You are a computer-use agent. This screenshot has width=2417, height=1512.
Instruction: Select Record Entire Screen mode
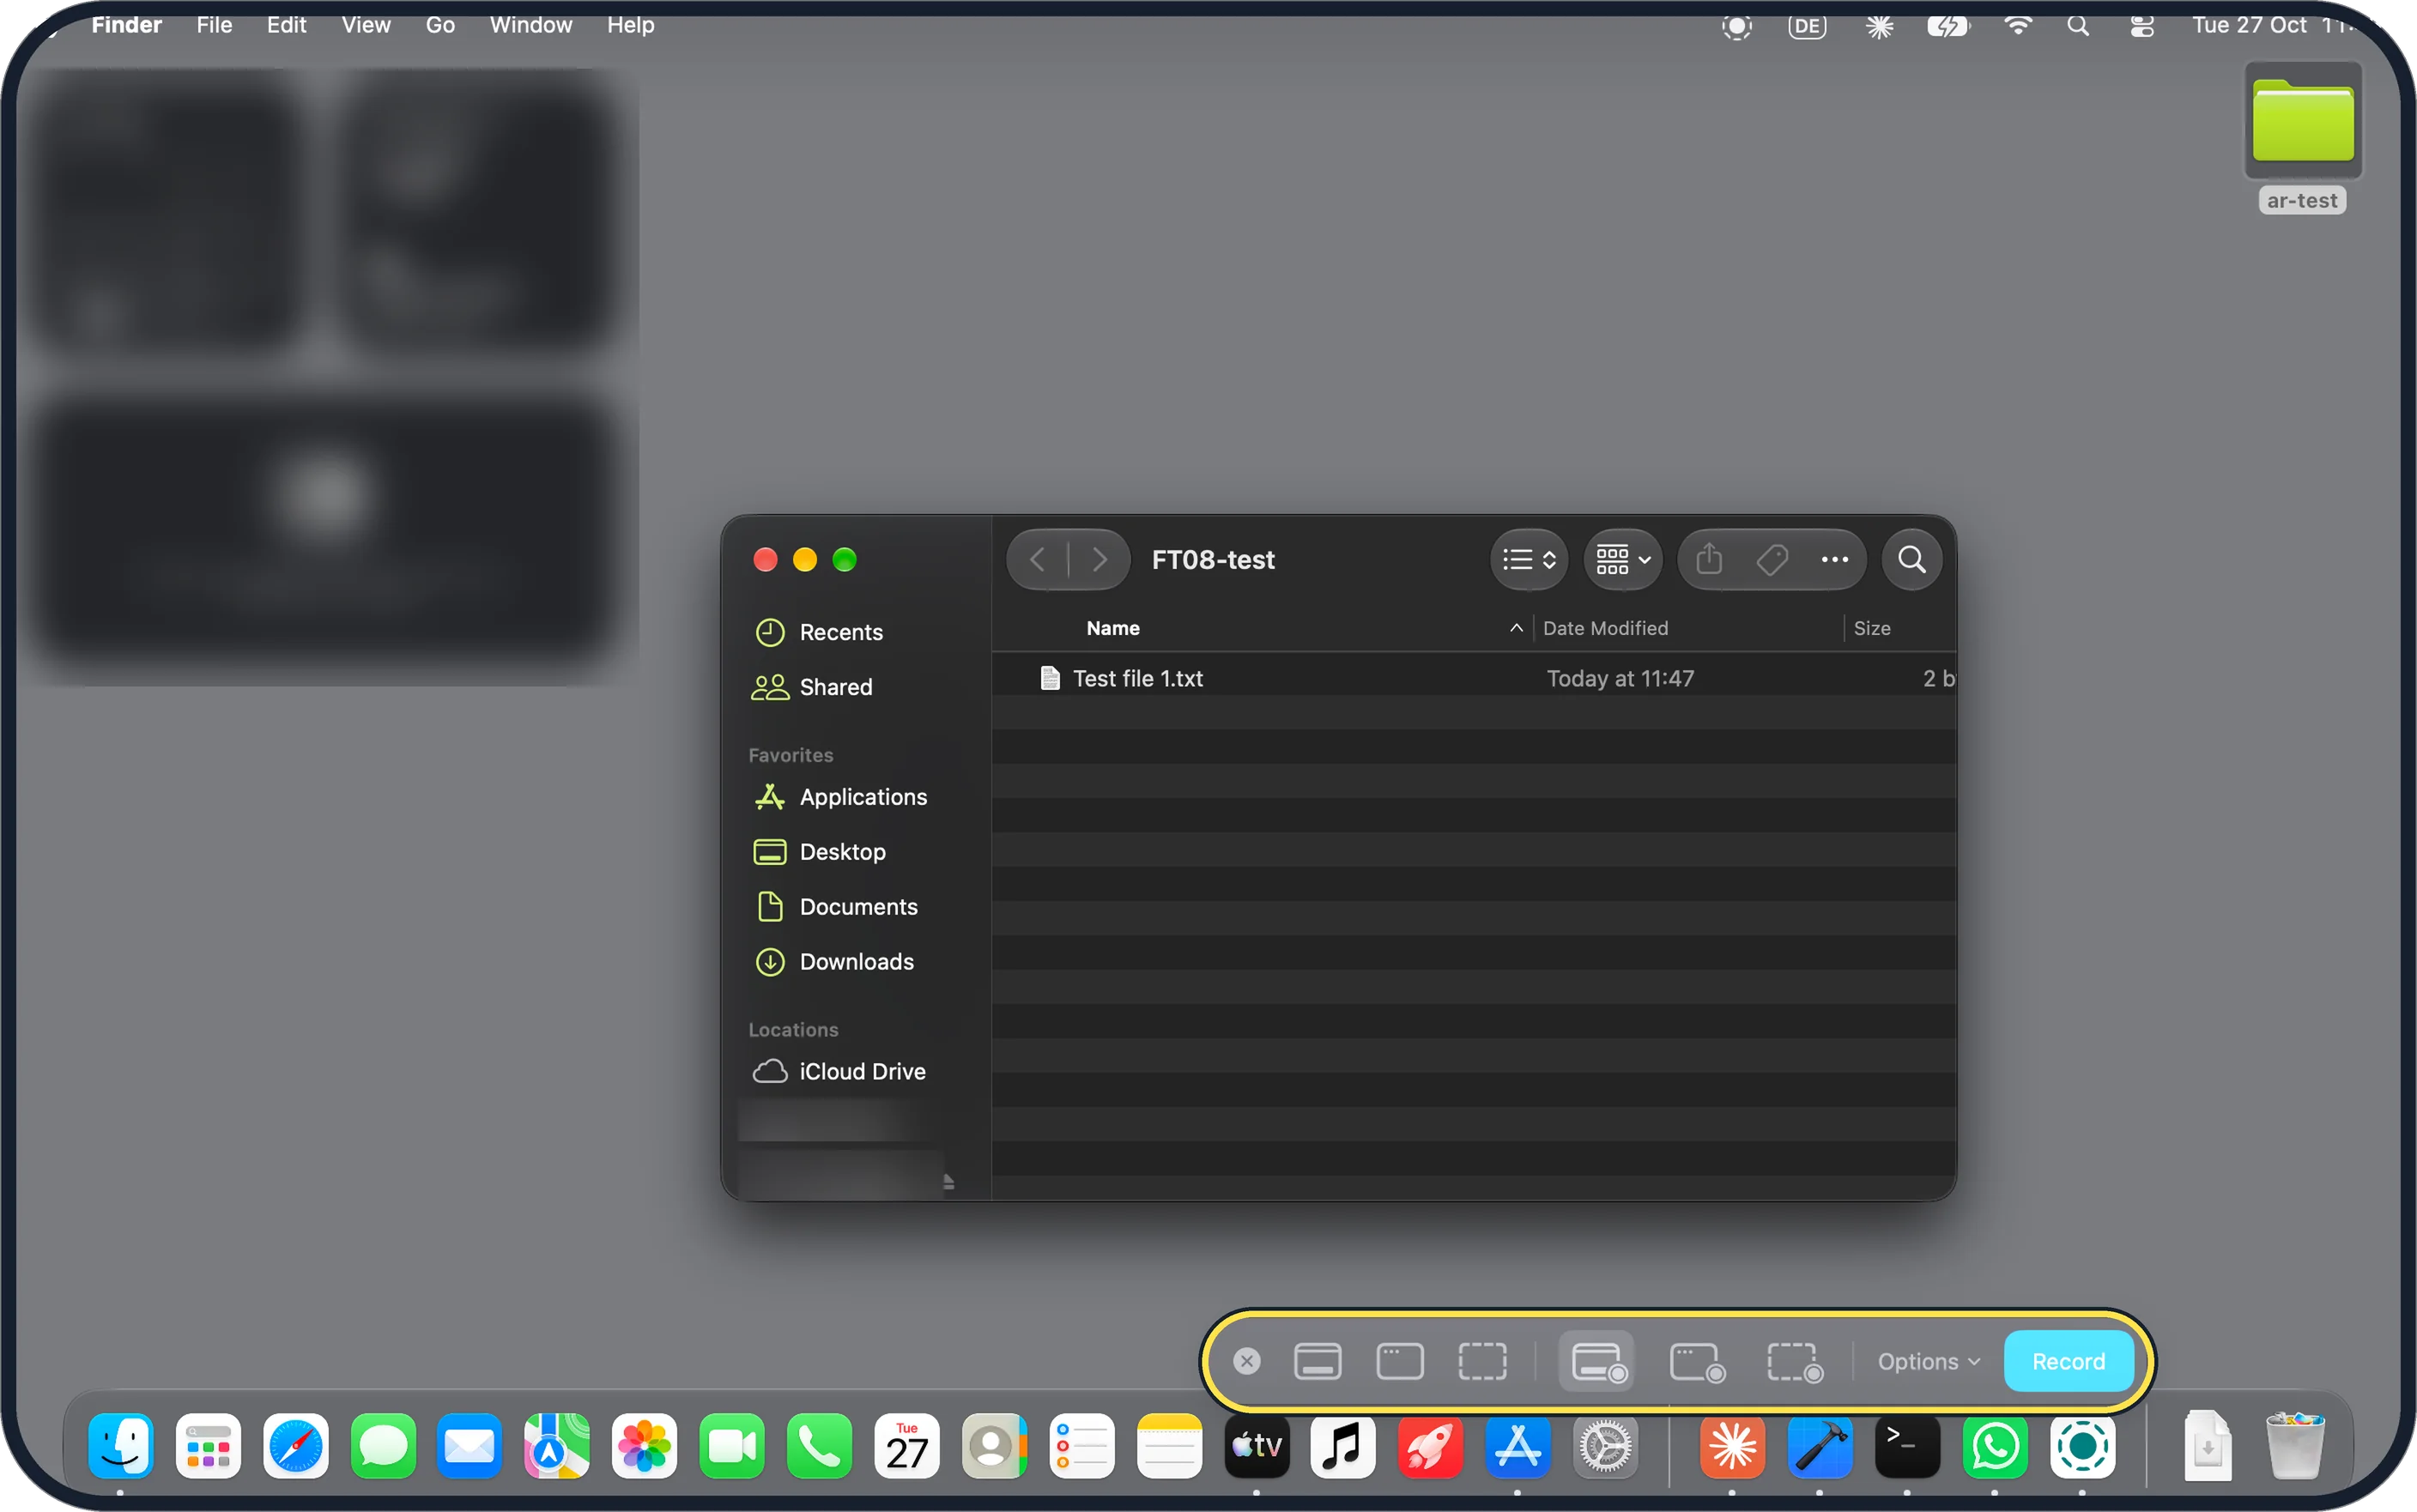coord(1597,1361)
